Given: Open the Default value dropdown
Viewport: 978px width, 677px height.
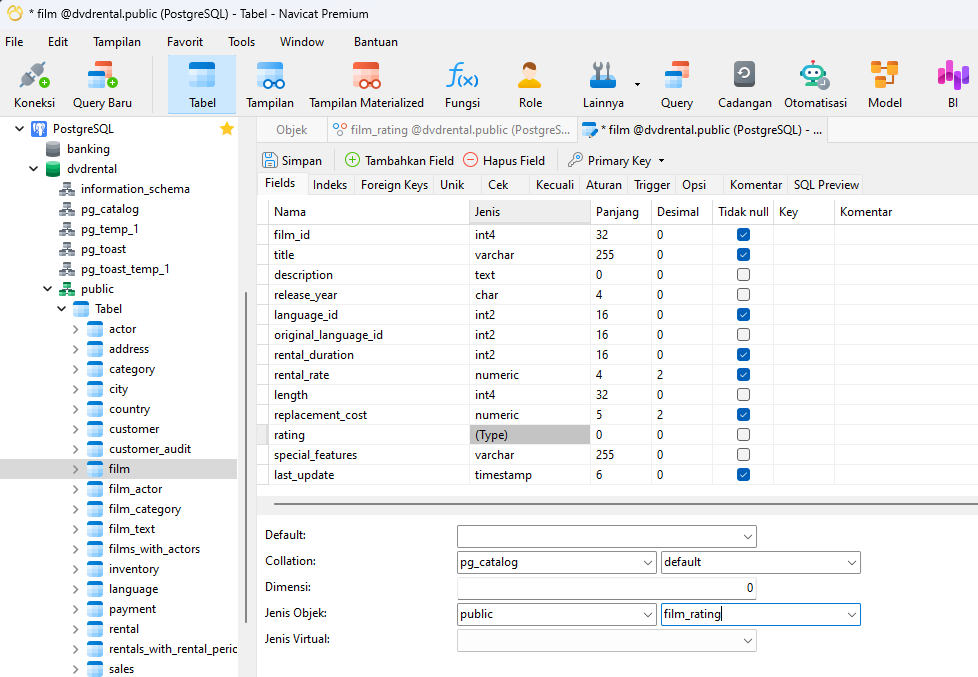Looking at the screenshot, I should [x=747, y=536].
